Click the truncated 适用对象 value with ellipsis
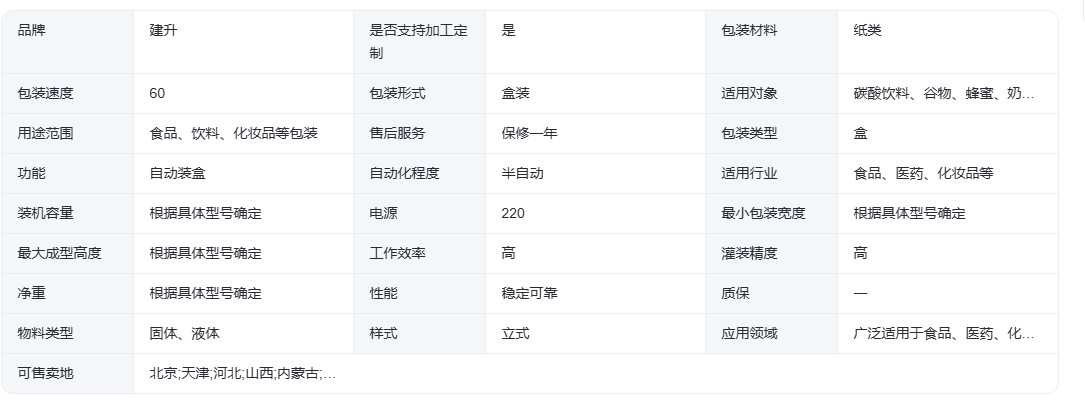Screen dimensions: 1085x401 944,93
